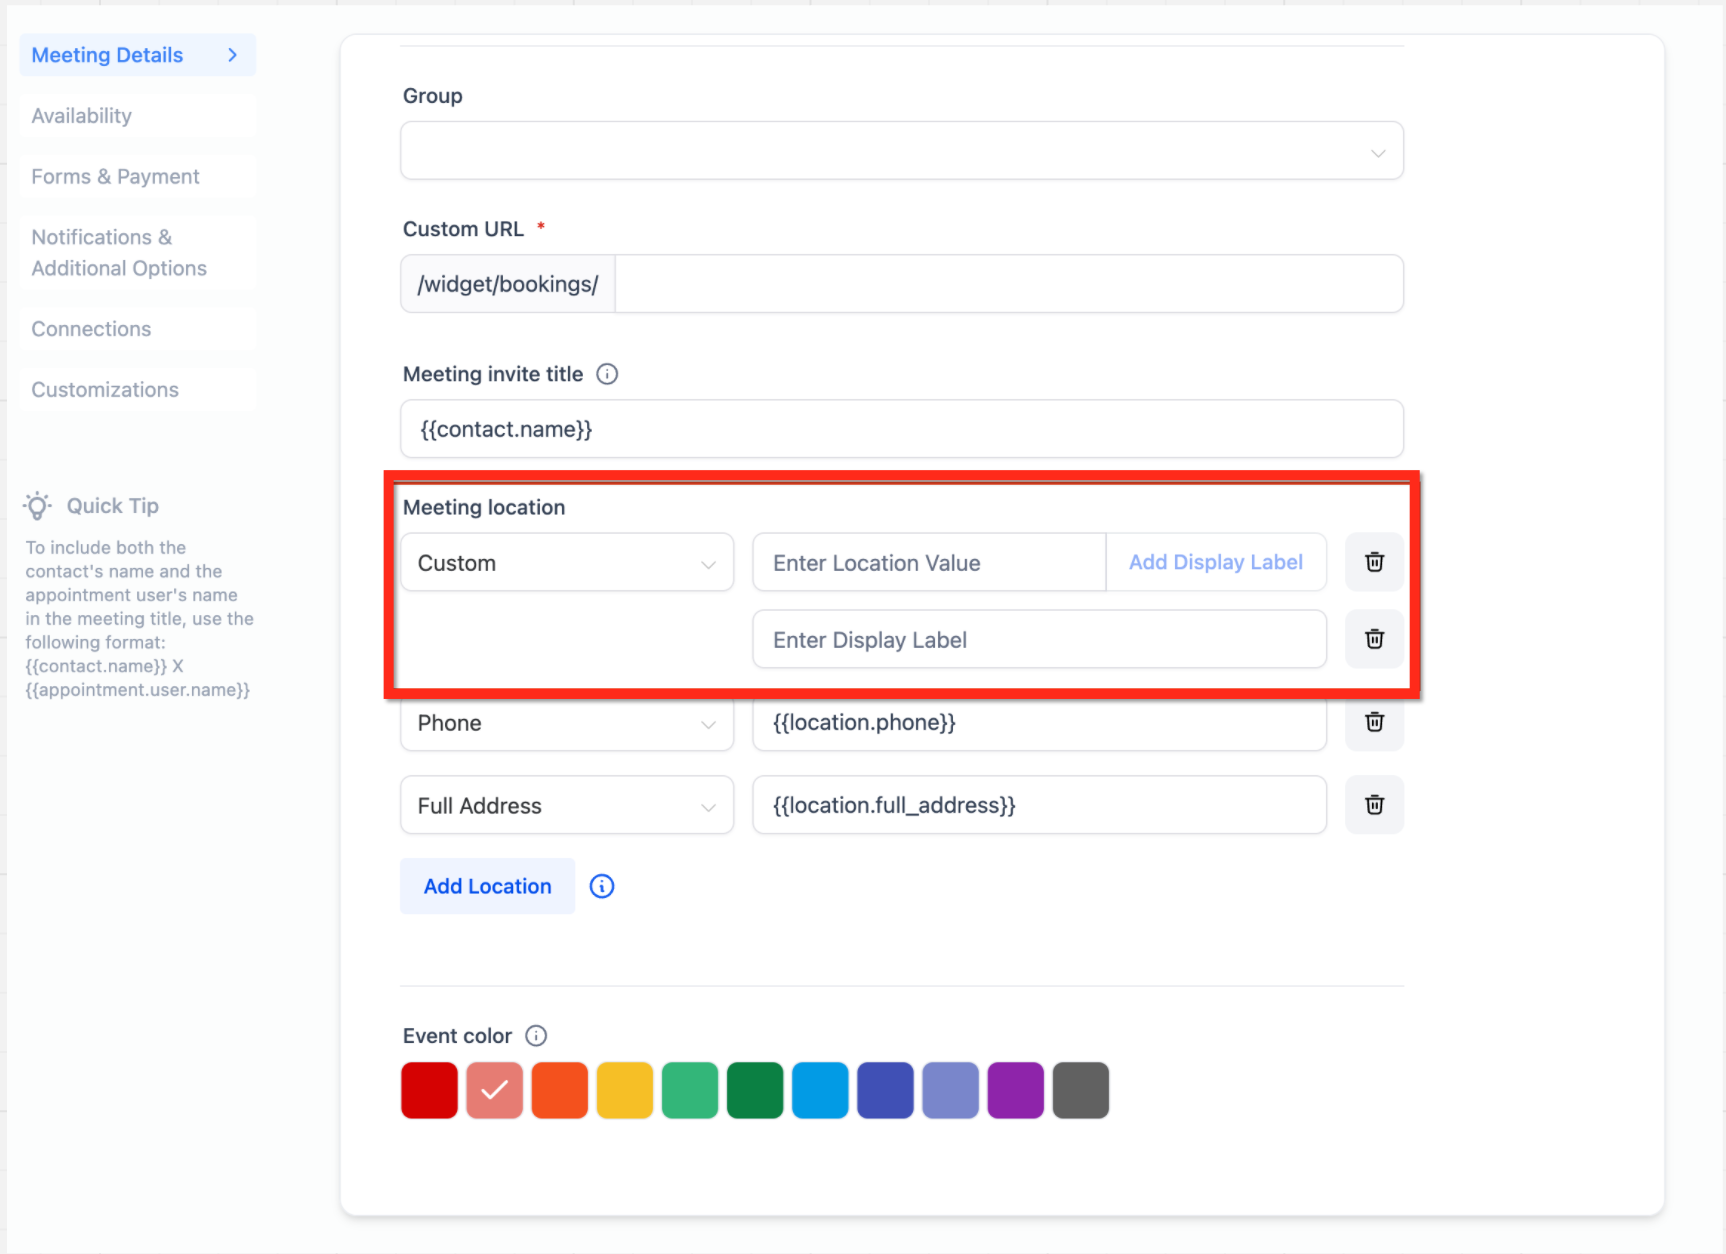Click the Add Location button
The height and width of the screenshot is (1254, 1726).
point(488,886)
